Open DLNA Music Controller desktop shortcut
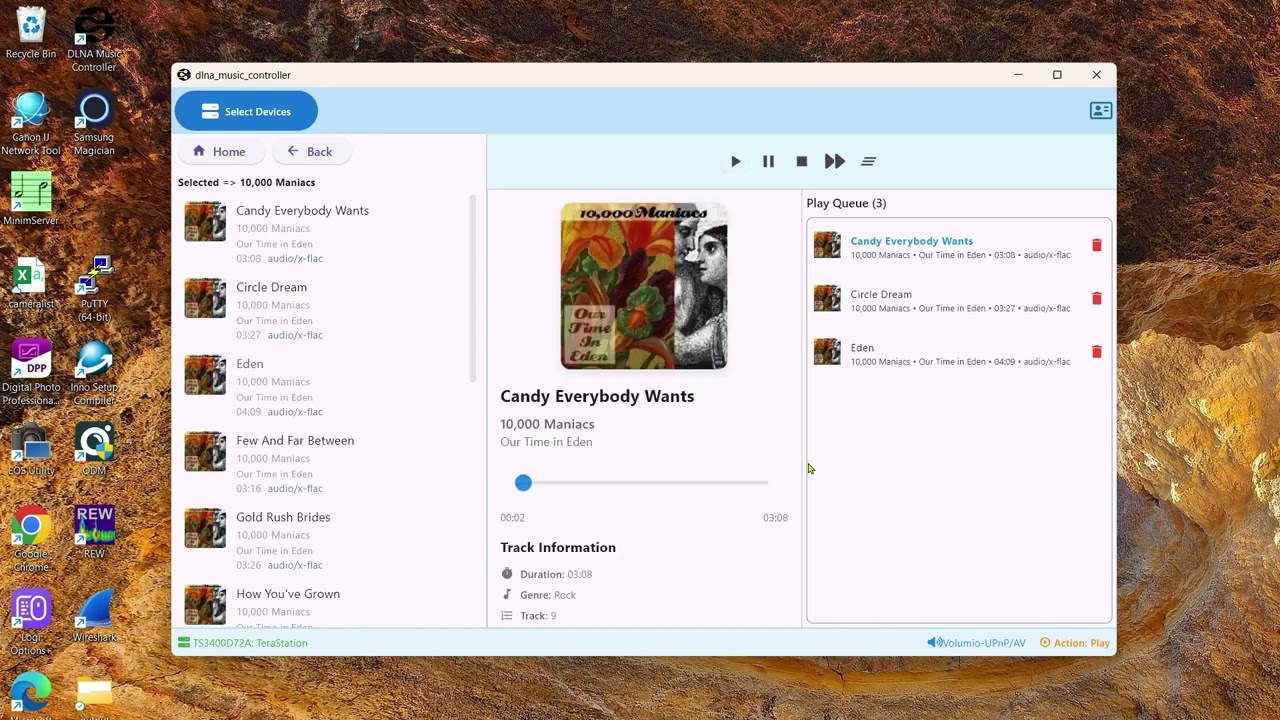This screenshot has height=720, width=1280. click(x=94, y=40)
